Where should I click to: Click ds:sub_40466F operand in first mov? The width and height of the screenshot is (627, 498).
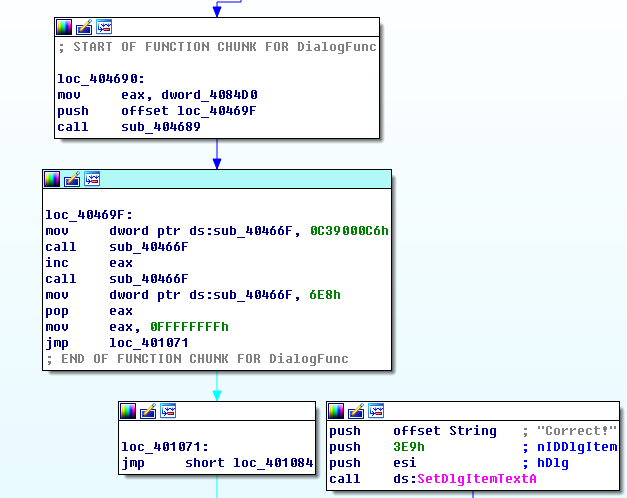(x=241, y=231)
